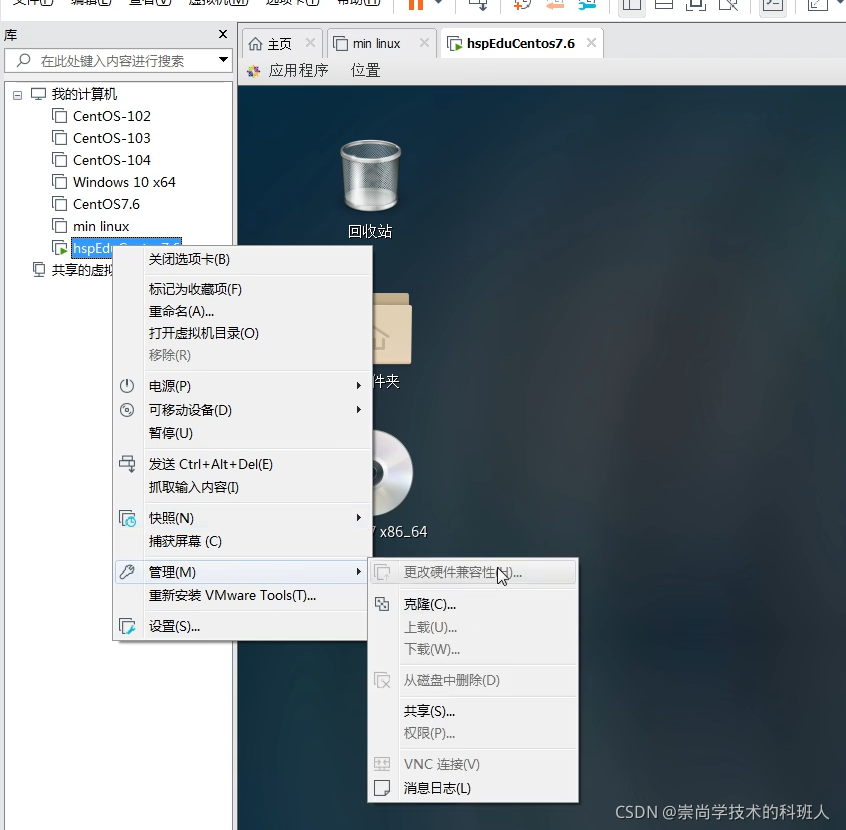Select min linux in the library tree

tap(101, 227)
